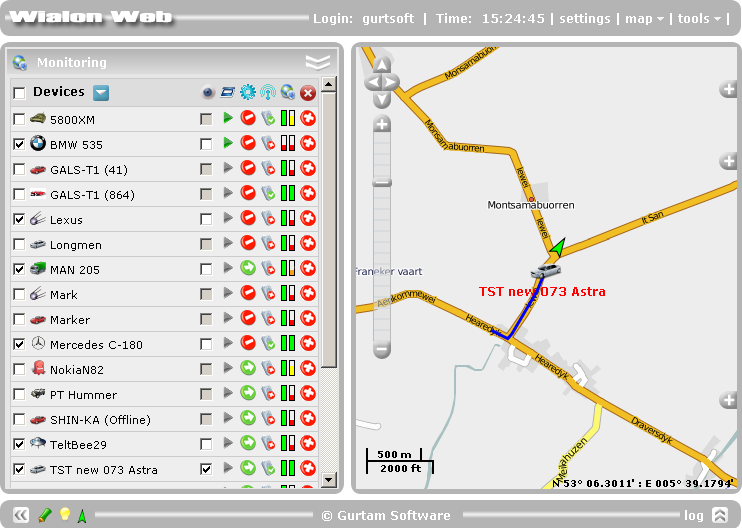This screenshot has width=742, height=528.
Task: Click the green arrow icon in bottom bar
Action: (x=82, y=515)
